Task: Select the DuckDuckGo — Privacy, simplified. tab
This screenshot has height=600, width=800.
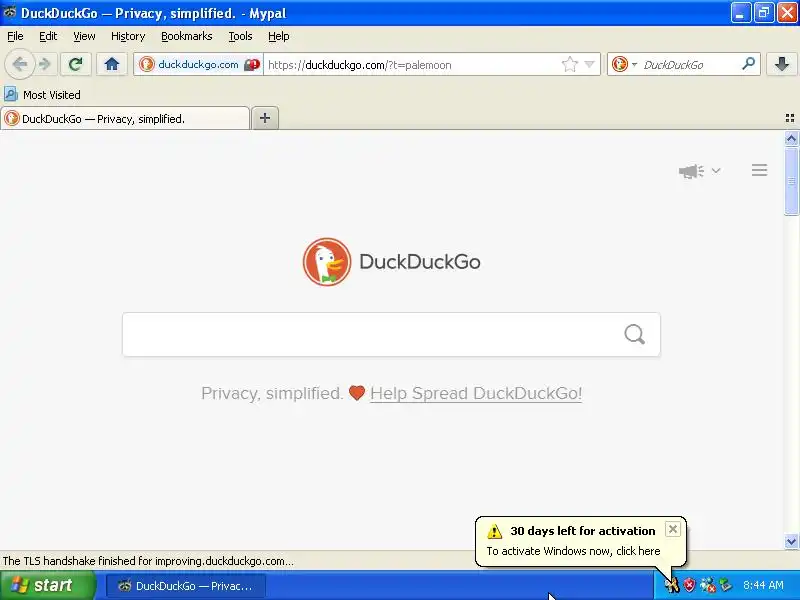Action: pos(125,118)
